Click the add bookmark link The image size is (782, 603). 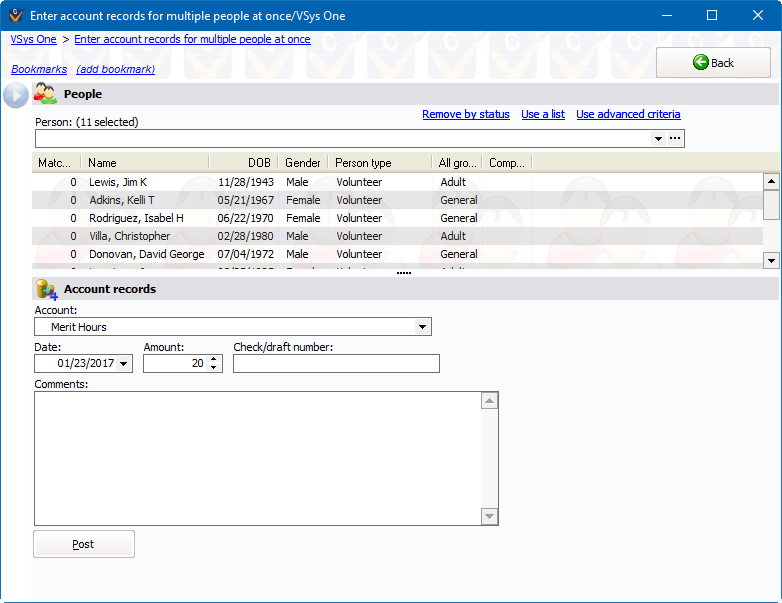(115, 70)
